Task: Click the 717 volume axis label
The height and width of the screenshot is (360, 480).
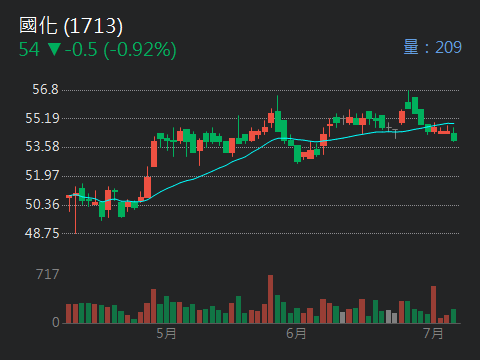Action: click(x=48, y=274)
